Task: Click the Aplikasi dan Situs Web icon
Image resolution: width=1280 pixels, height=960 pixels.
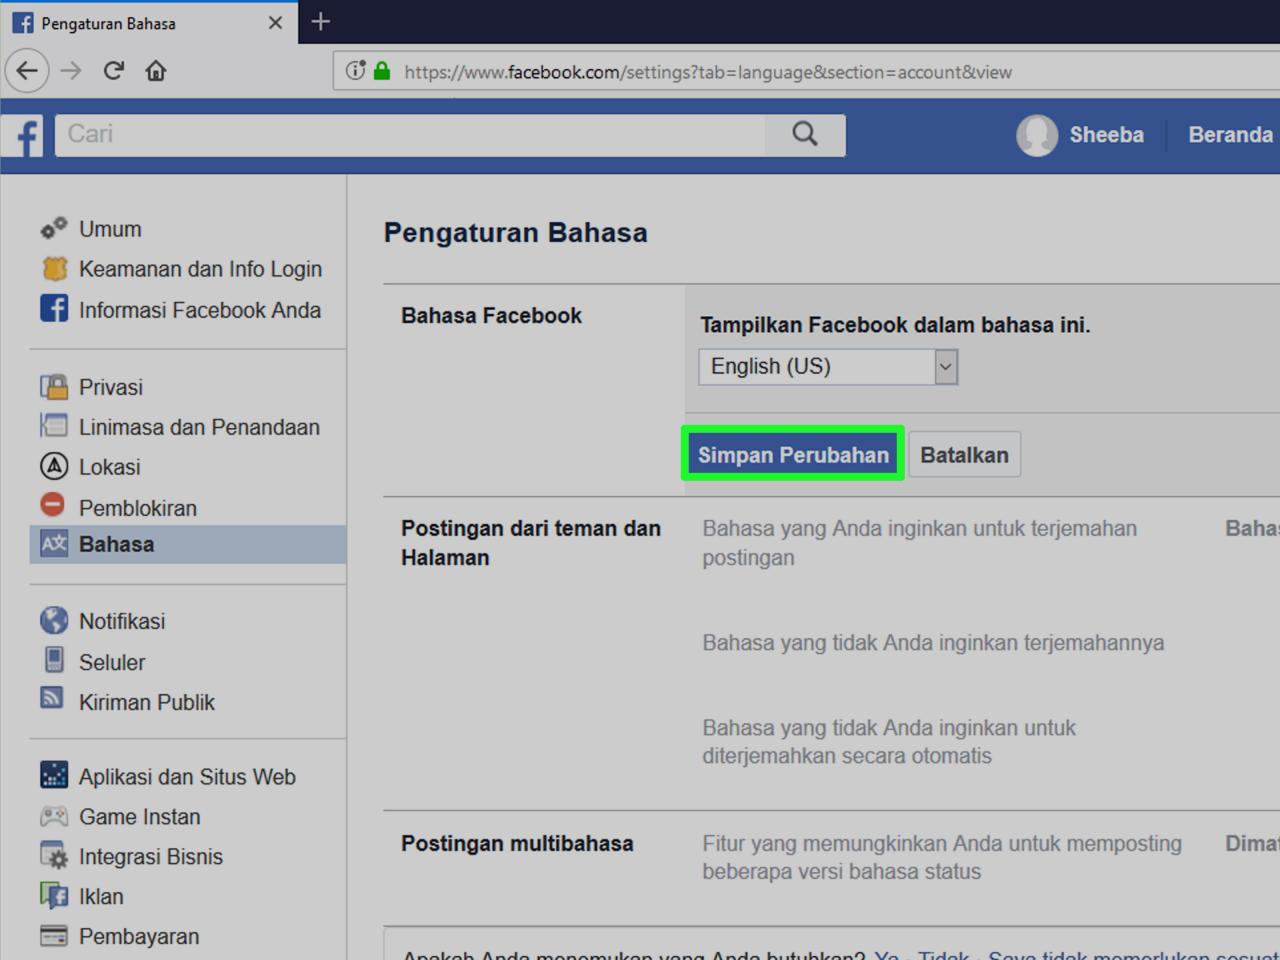Action: tap(54, 775)
